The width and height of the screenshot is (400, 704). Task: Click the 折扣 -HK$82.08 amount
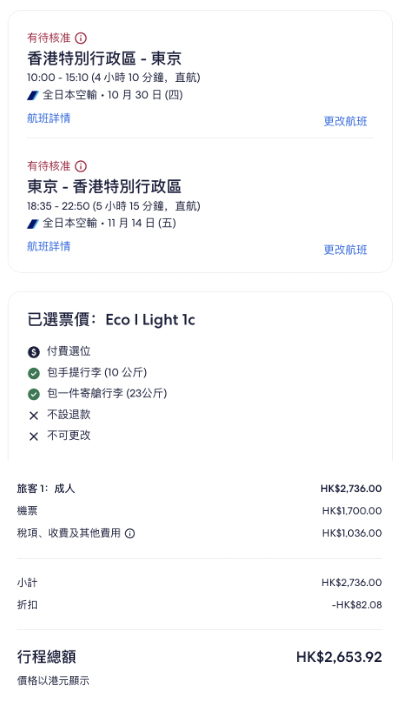(356, 605)
